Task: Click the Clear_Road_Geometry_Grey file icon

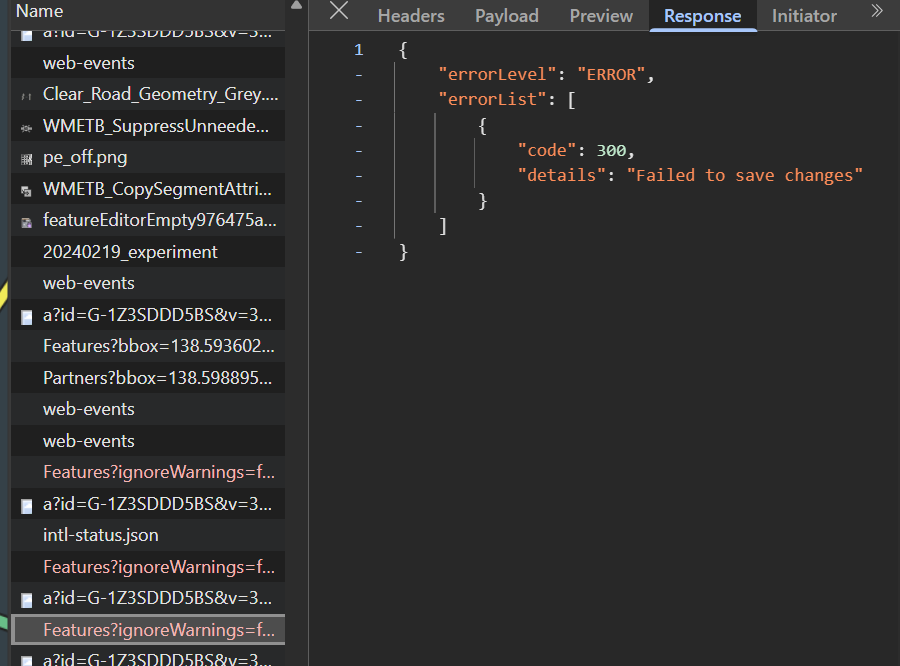Action: pos(27,96)
